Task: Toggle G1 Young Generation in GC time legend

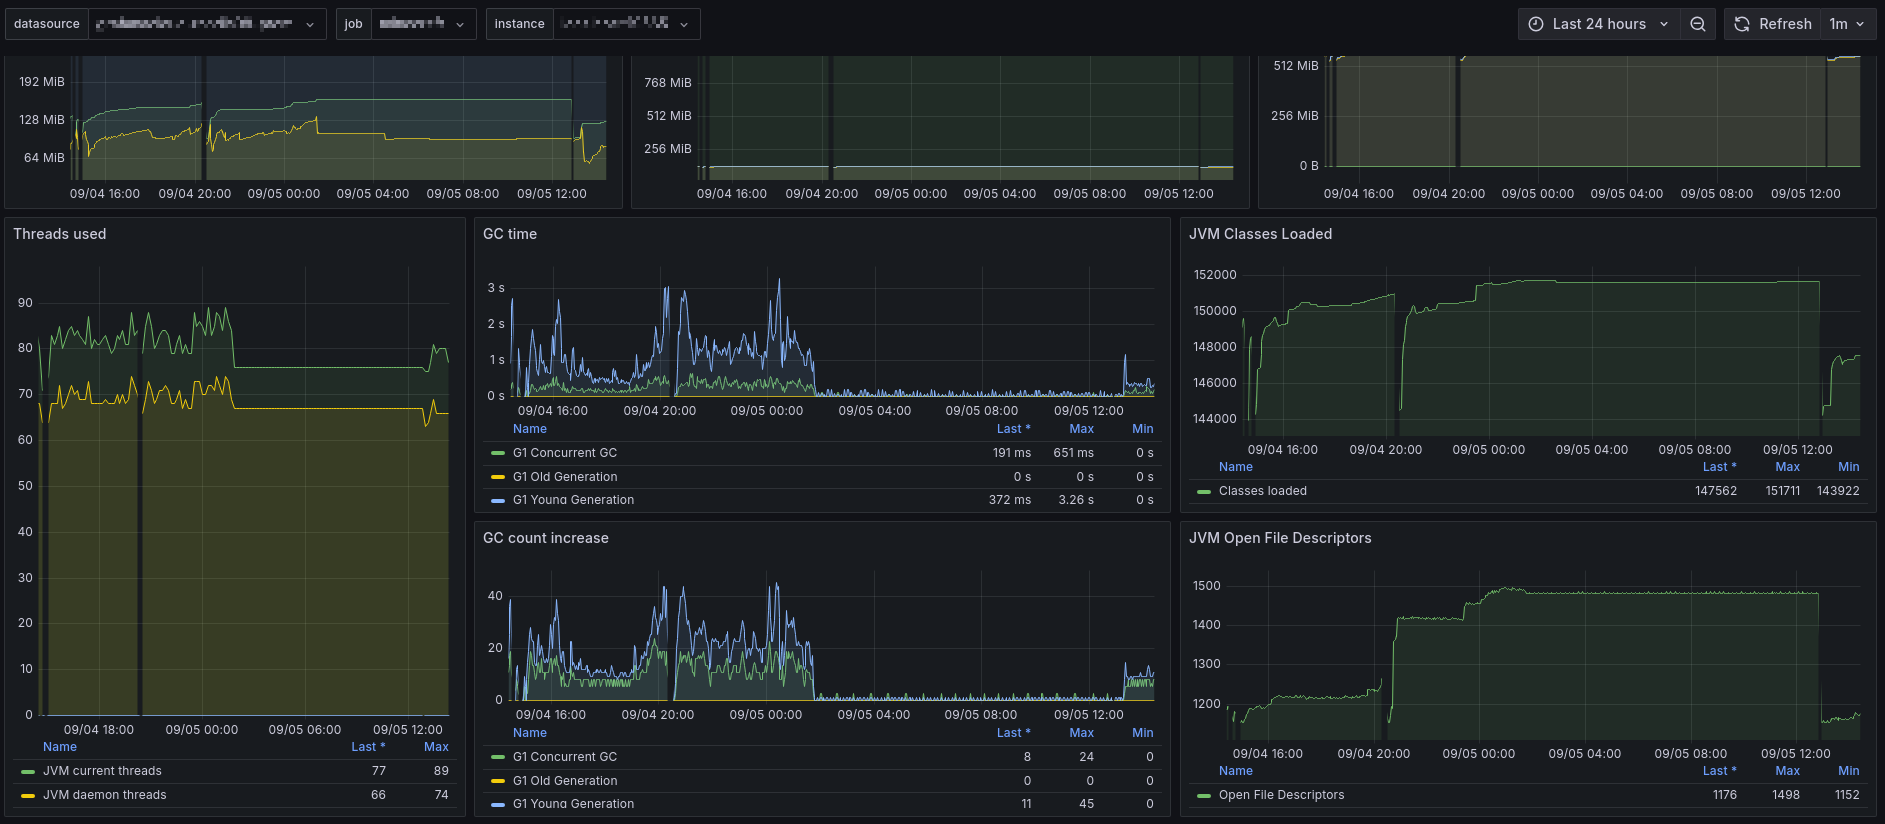Action: [x=573, y=500]
